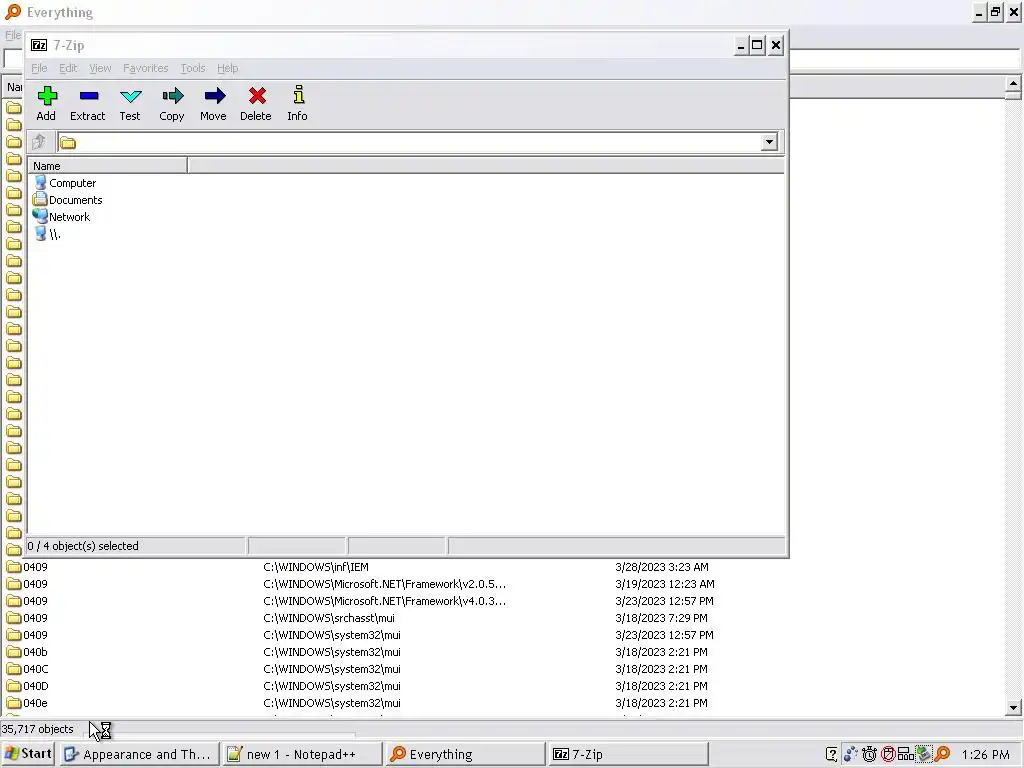
Task: Open the Help menu in 7-Zip
Action: [x=227, y=68]
